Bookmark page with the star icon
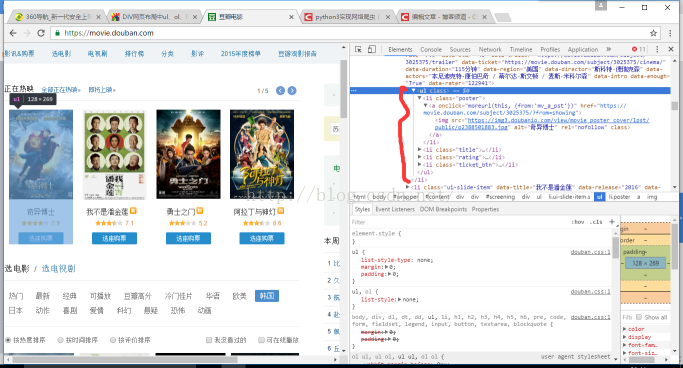The width and height of the screenshot is (683, 368). pos(653,33)
